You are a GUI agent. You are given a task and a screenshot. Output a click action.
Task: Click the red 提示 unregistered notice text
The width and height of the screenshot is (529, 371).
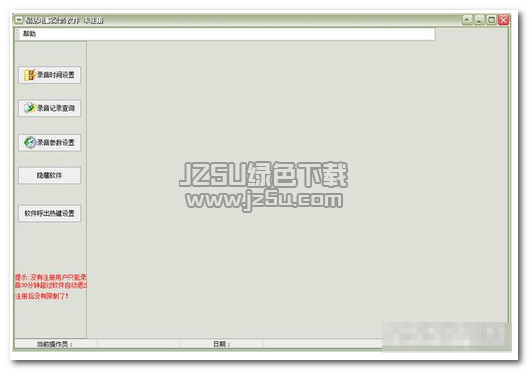51,281
